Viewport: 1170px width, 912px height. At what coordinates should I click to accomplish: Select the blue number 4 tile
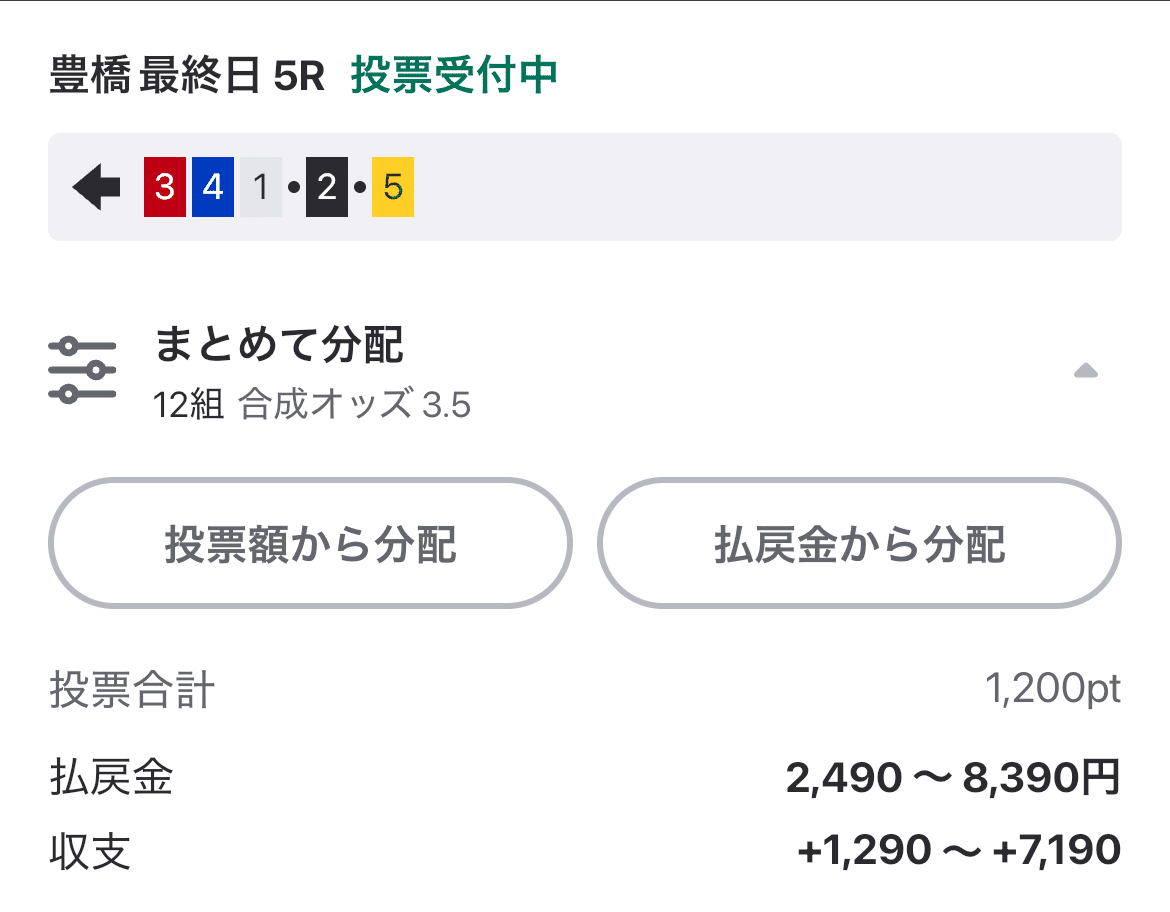point(212,185)
